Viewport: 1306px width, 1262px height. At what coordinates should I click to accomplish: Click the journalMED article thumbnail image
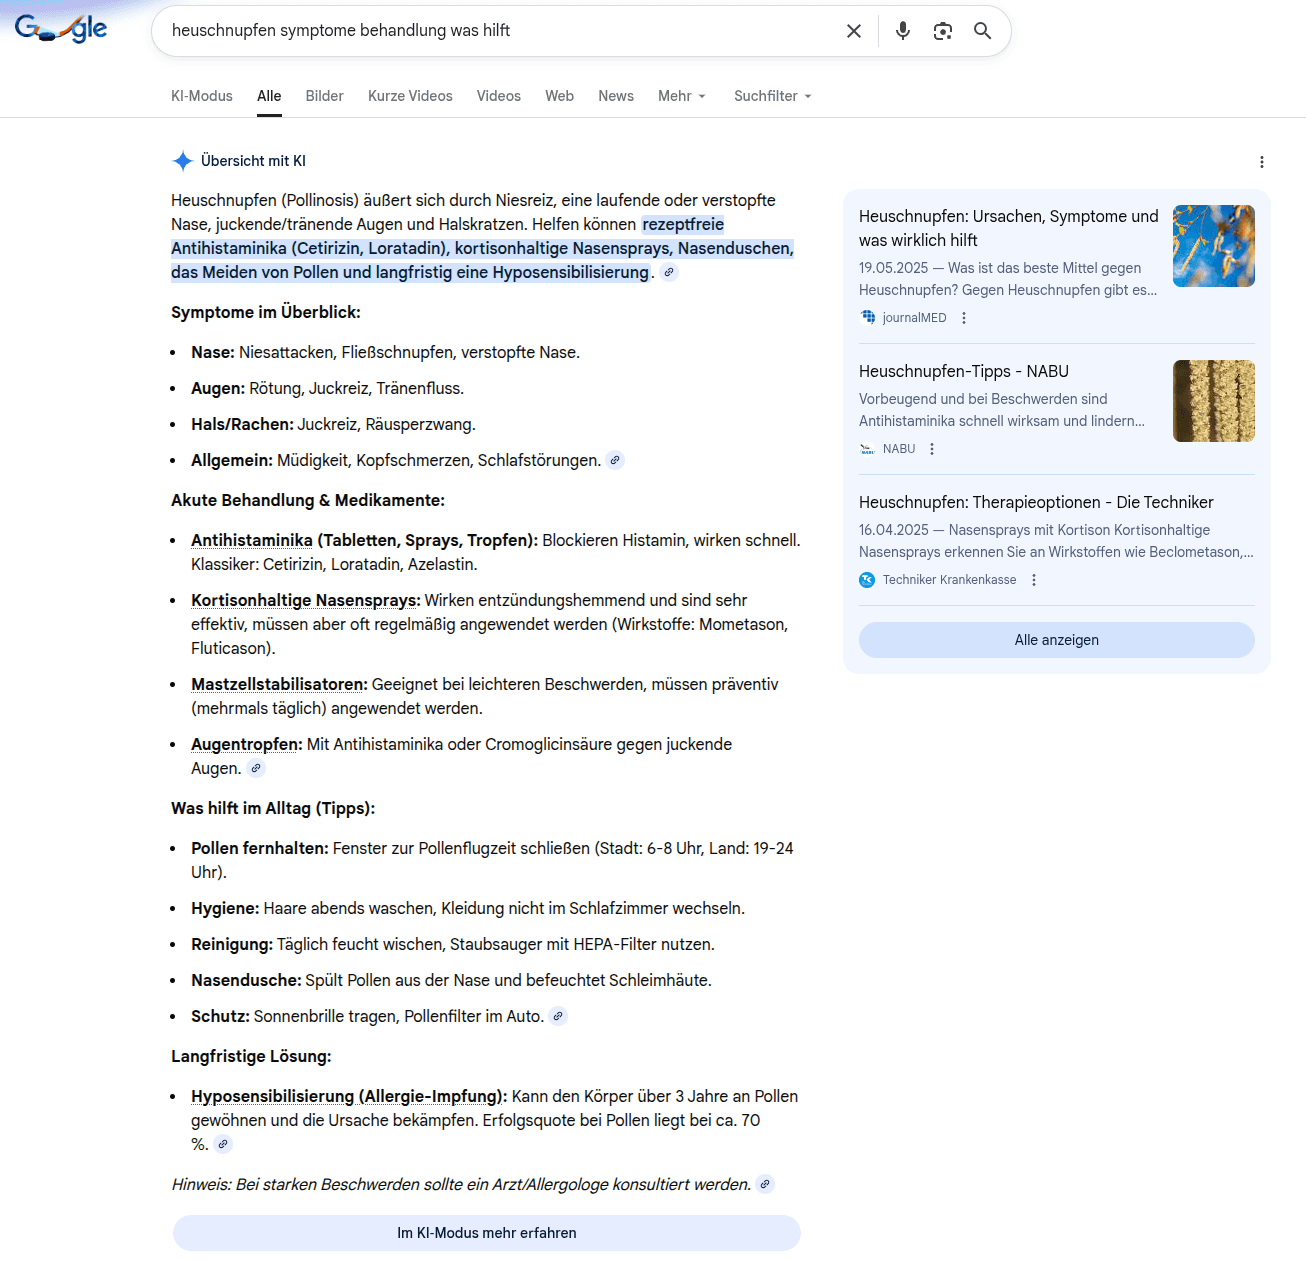point(1213,246)
